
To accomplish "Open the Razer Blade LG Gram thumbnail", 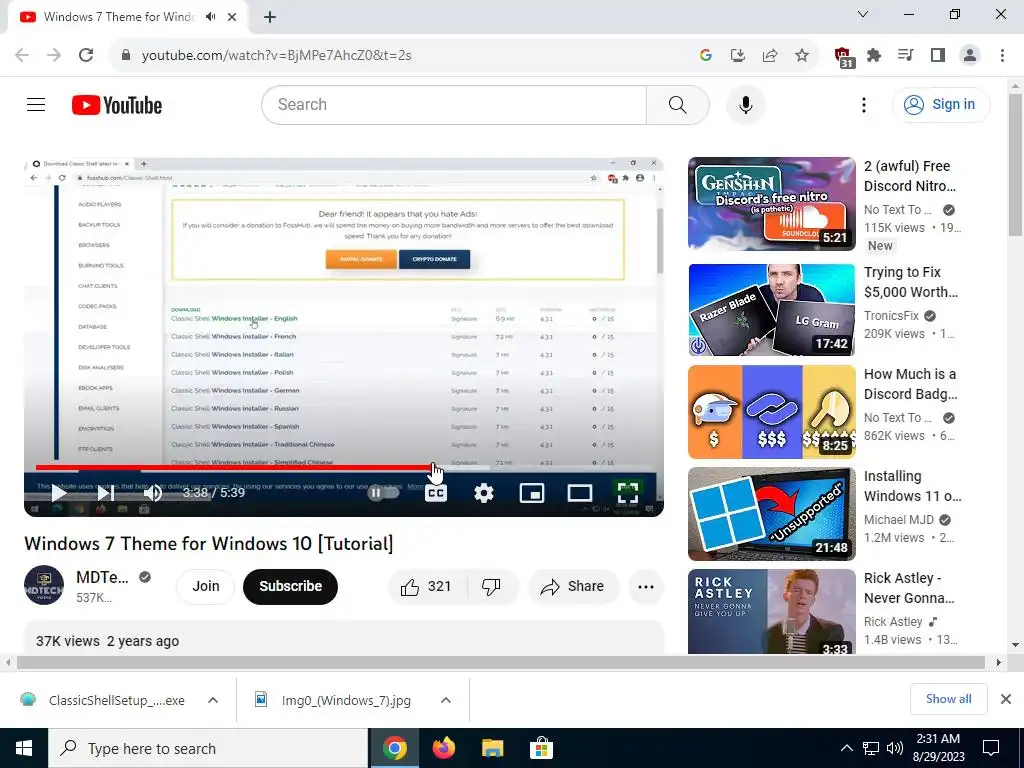I will 771,310.
